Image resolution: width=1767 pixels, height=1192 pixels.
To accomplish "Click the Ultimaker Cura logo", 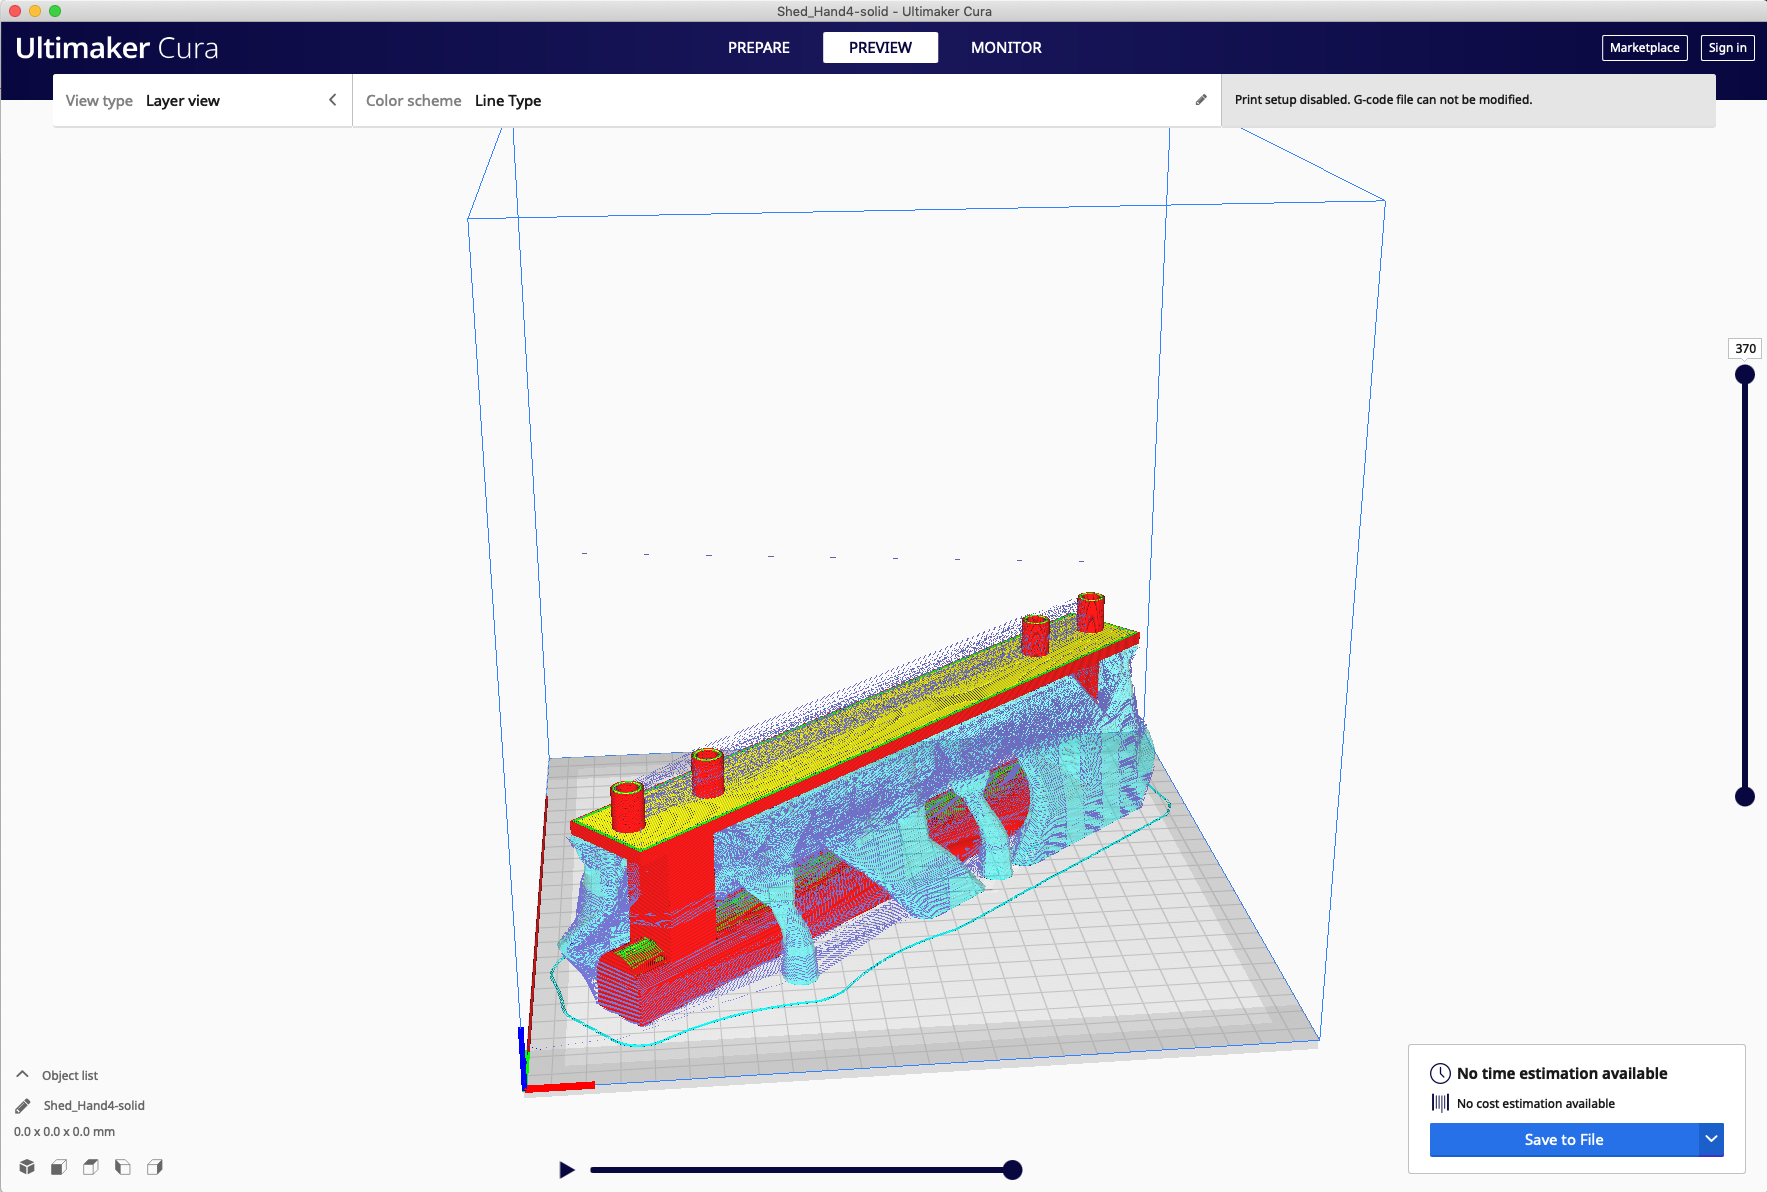I will (x=117, y=48).
